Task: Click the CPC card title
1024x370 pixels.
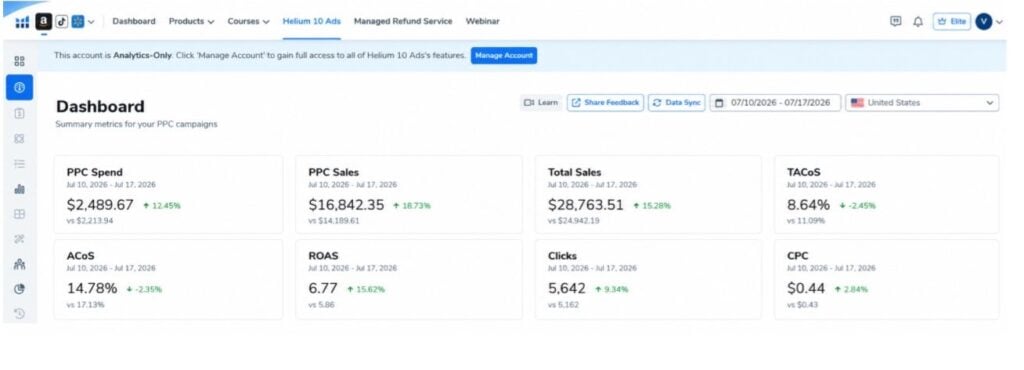Action: 797,256
